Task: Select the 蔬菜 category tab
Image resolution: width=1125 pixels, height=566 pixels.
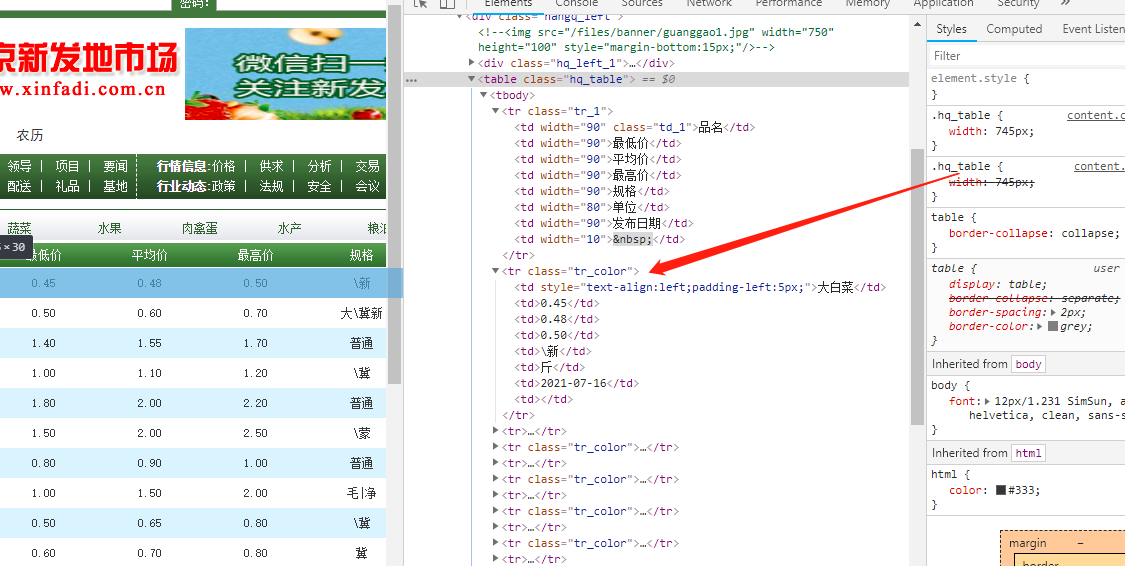Action: pyautogui.click(x=19, y=228)
